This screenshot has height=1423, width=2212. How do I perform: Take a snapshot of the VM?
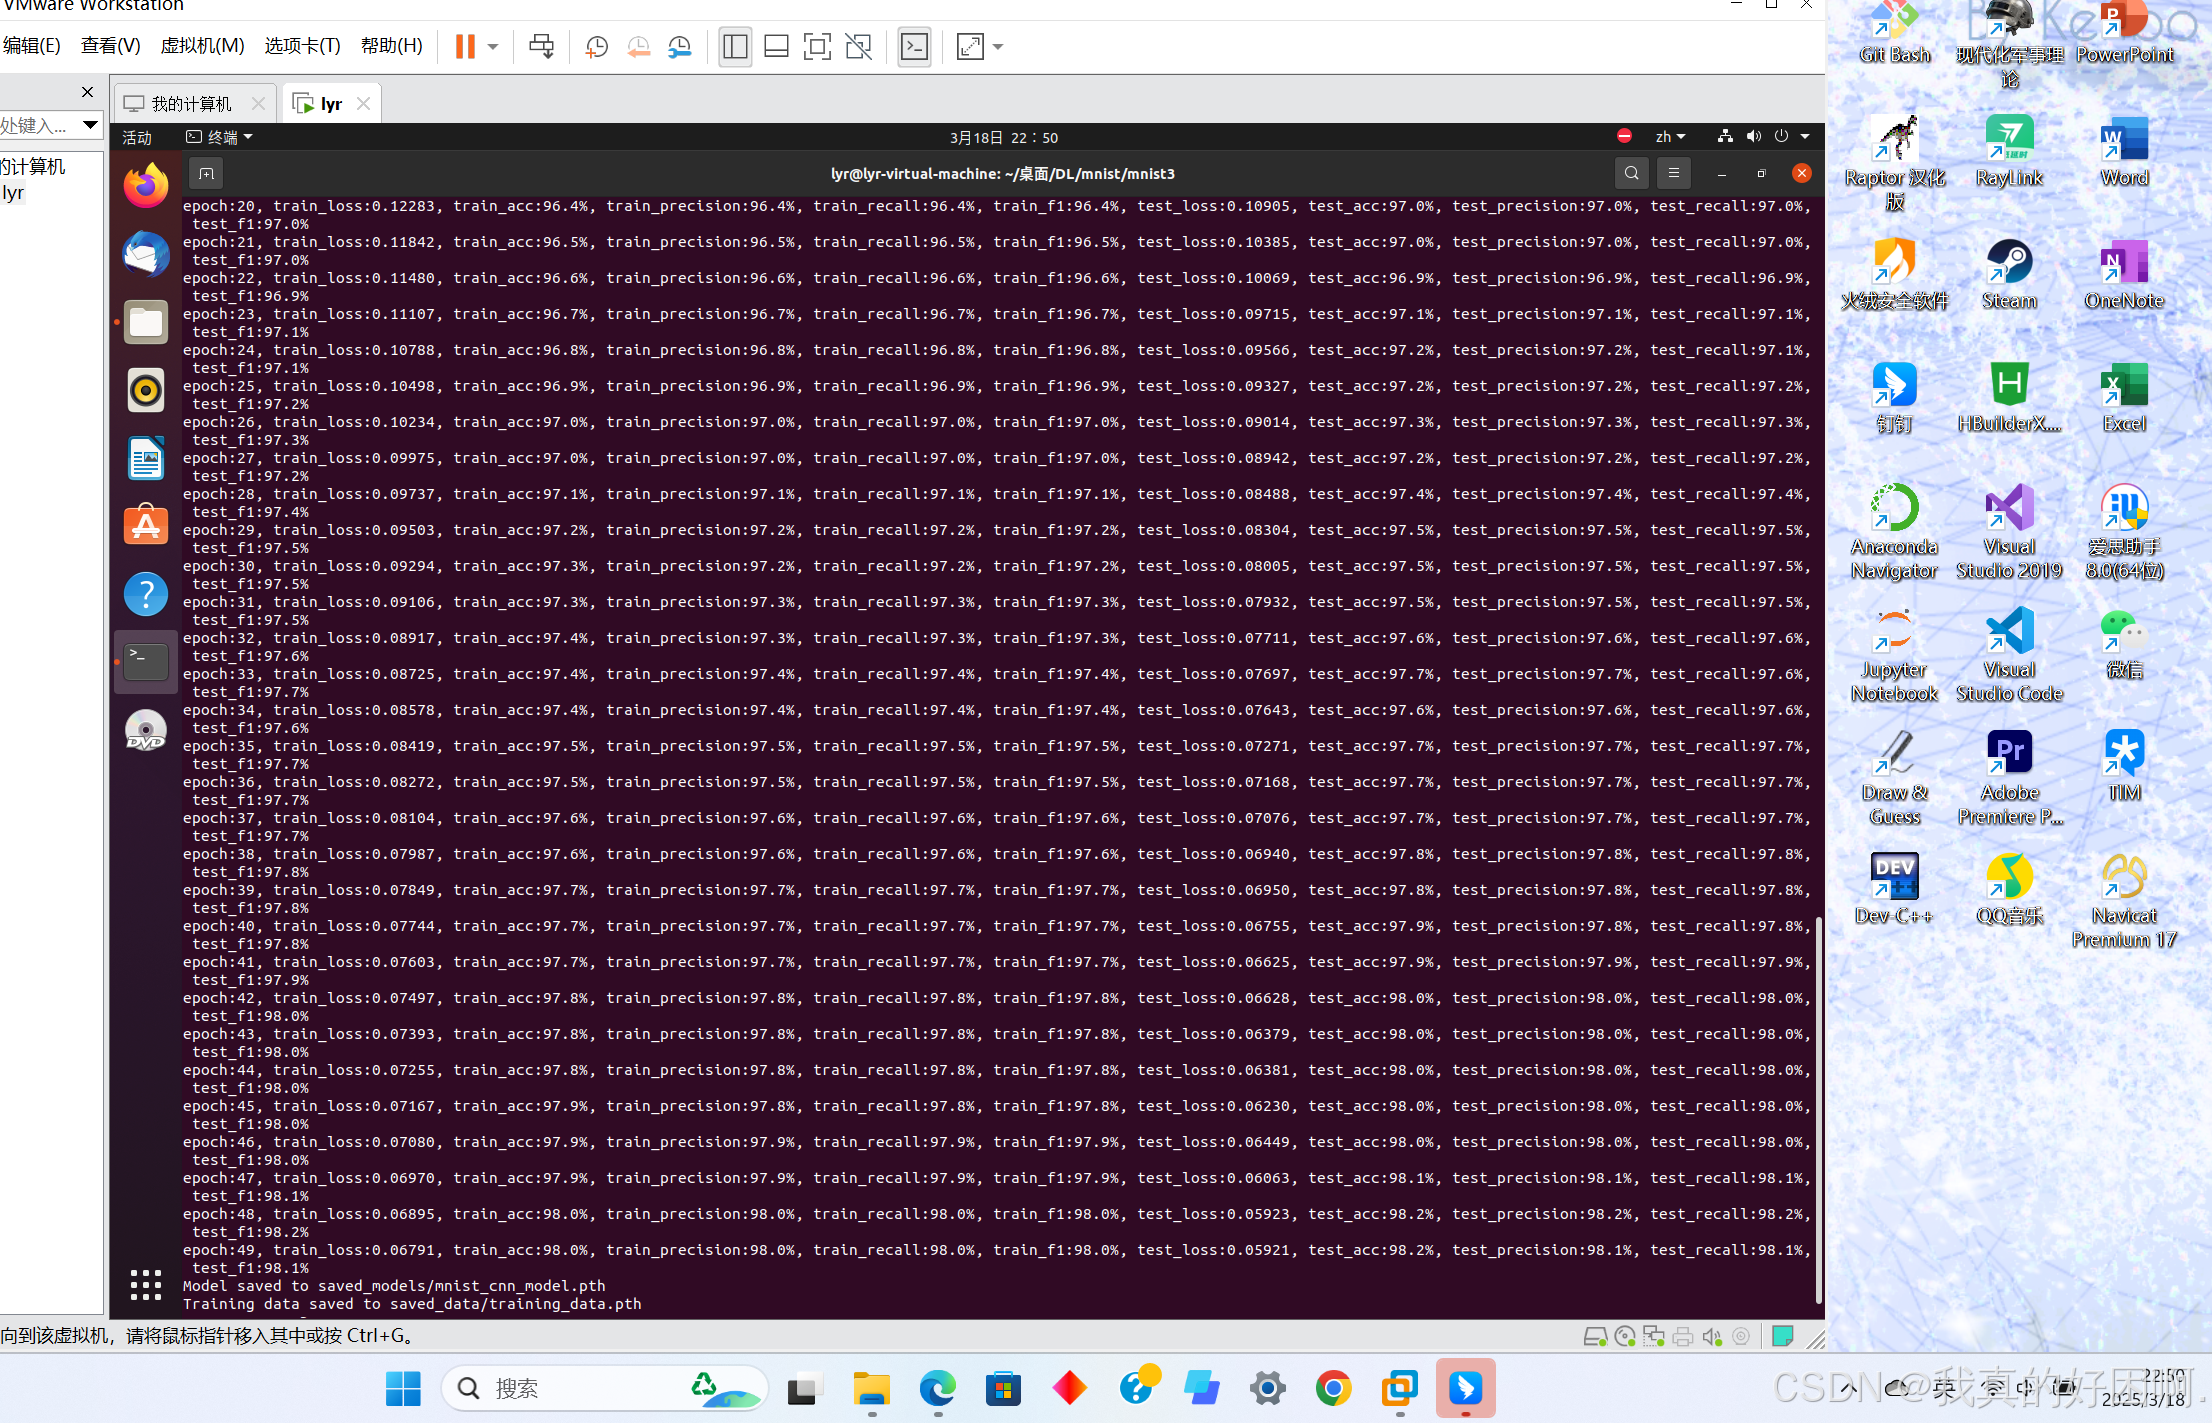pos(597,47)
